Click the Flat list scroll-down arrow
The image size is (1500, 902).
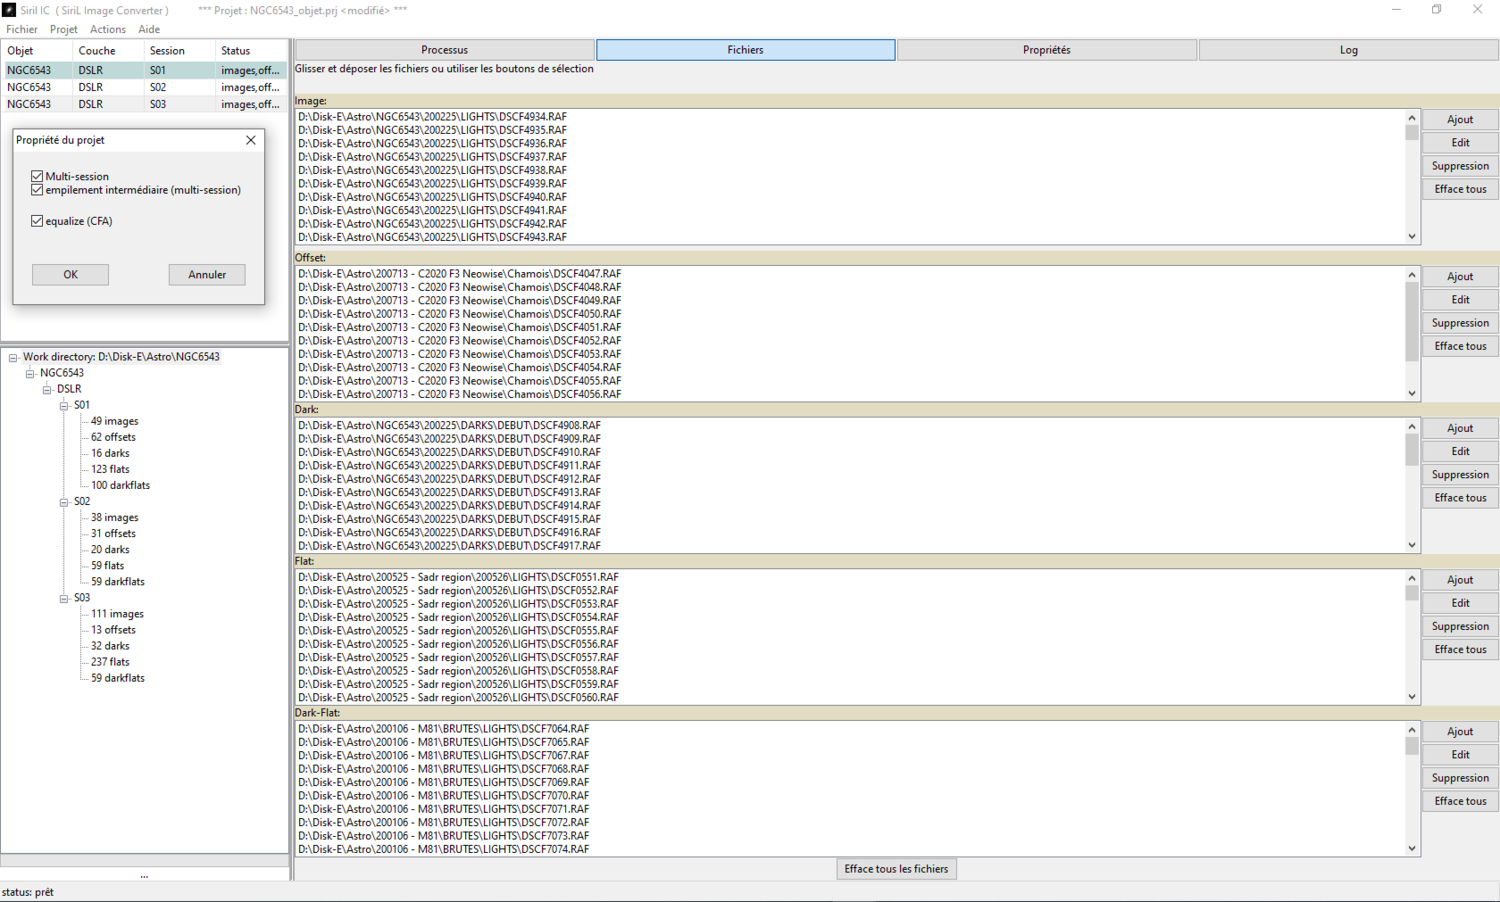tap(1412, 697)
